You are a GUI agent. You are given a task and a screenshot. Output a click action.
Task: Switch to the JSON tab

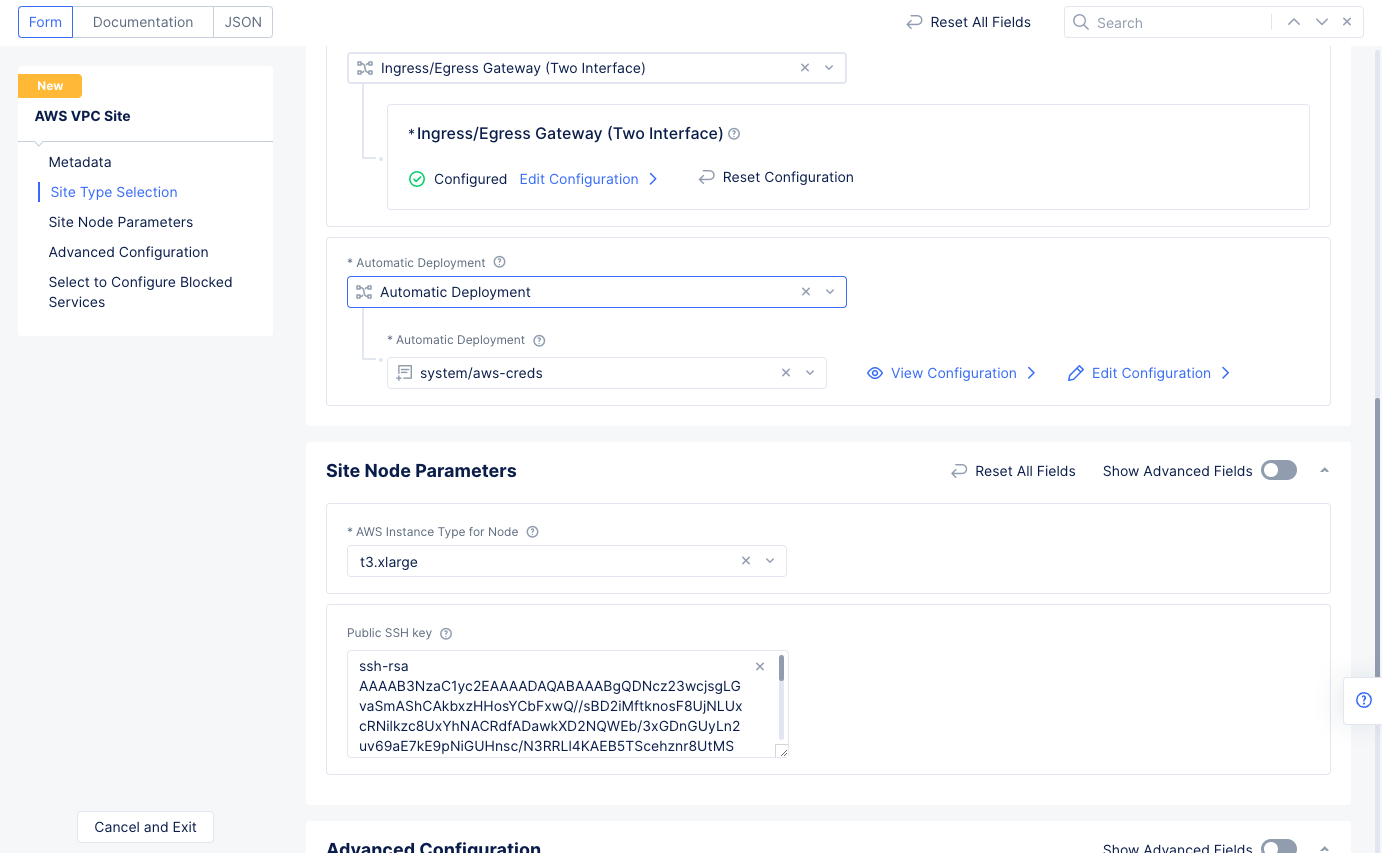click(242, 21)
